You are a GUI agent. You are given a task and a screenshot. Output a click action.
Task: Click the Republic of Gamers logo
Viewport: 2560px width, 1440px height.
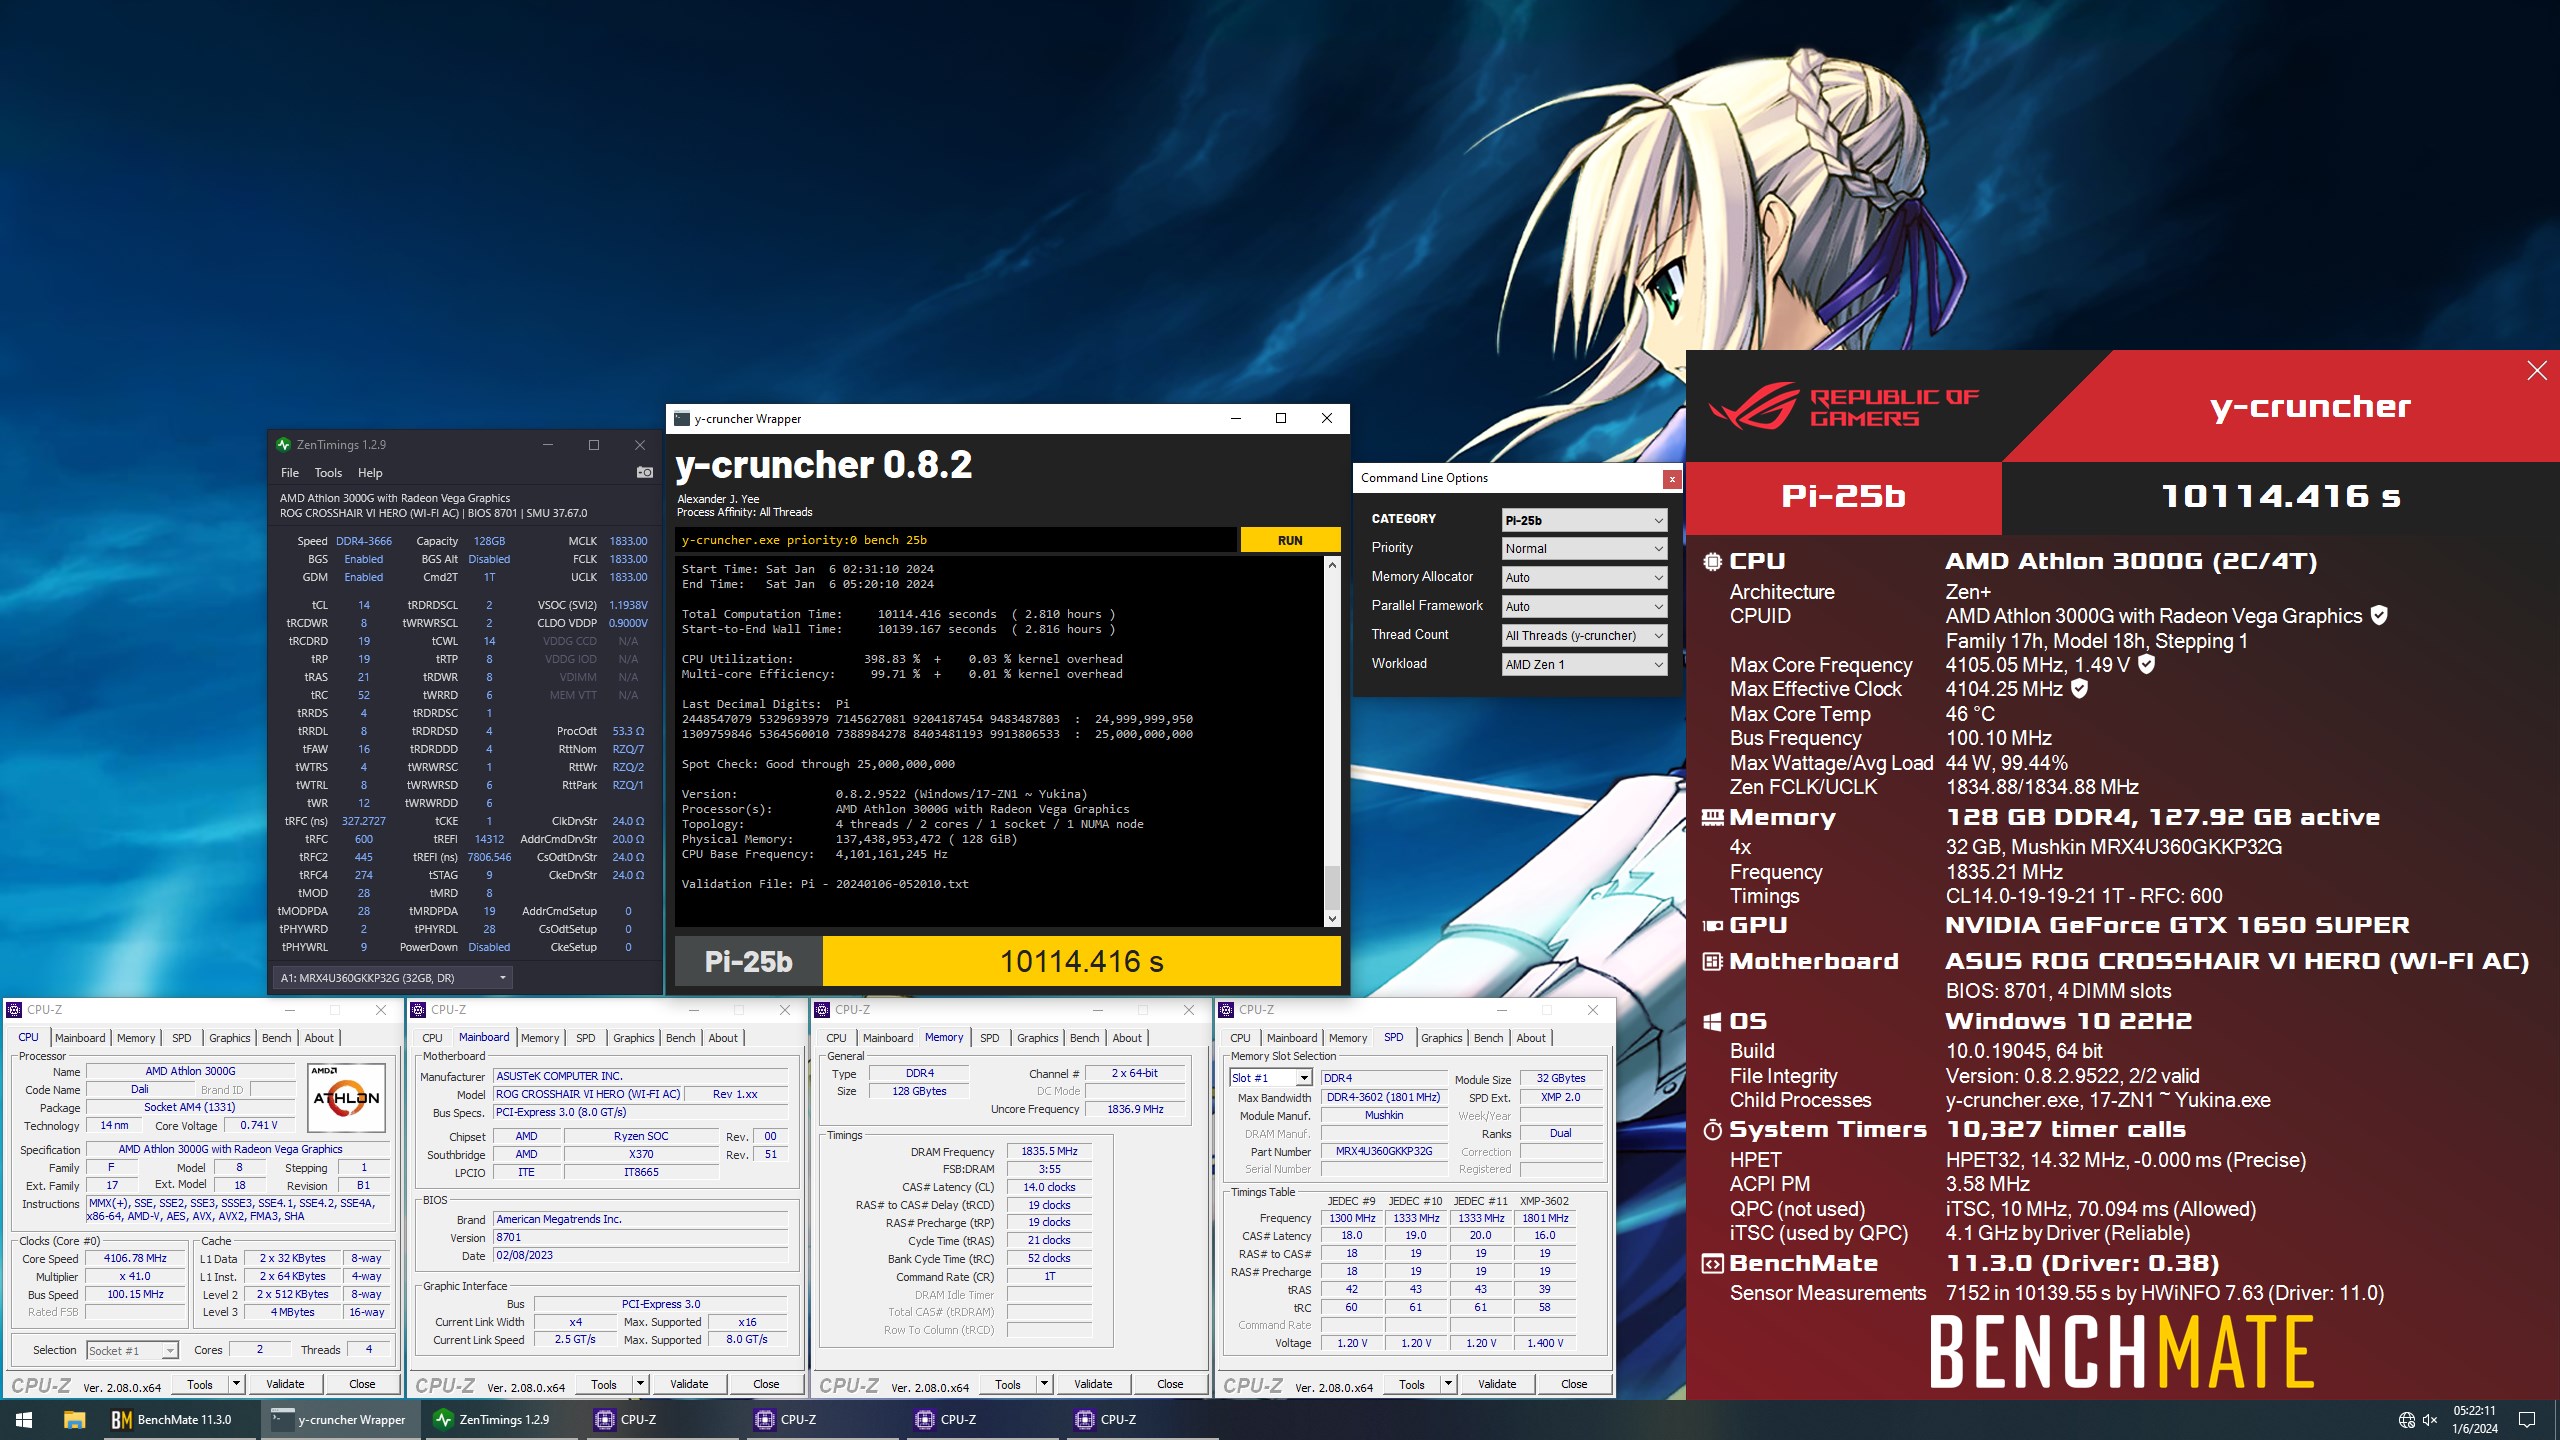coord(1843,408)
